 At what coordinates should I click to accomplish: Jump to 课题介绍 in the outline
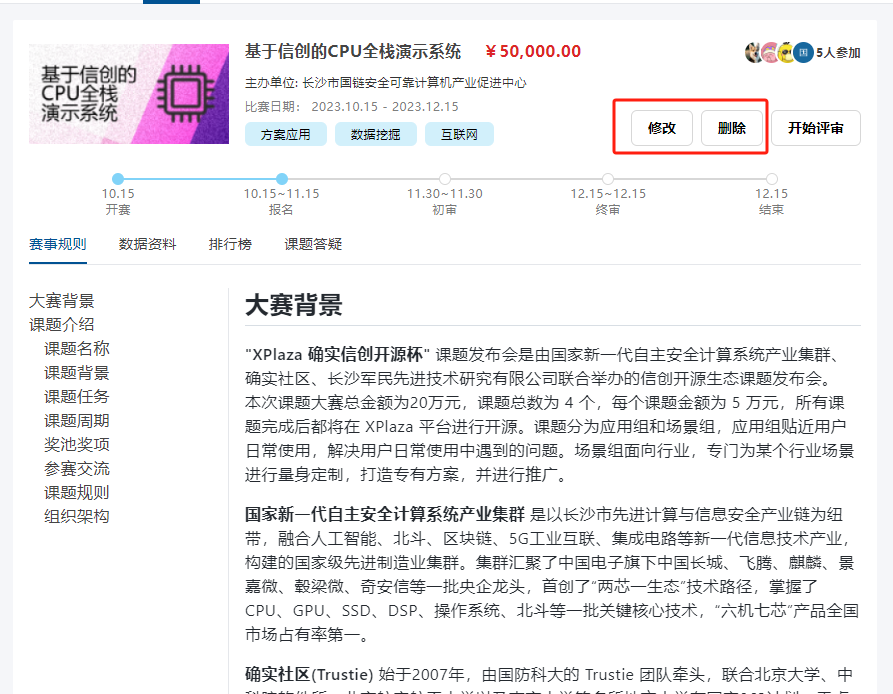click(62, 324)
